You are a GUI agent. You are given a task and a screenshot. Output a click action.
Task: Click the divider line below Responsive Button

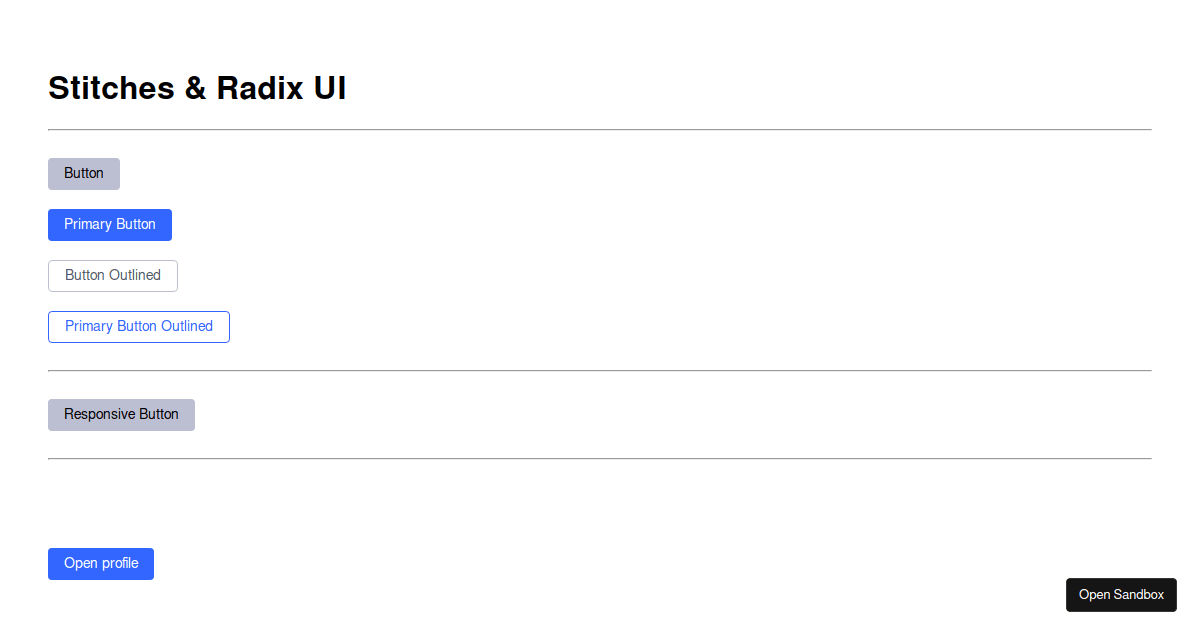(600, 459)
